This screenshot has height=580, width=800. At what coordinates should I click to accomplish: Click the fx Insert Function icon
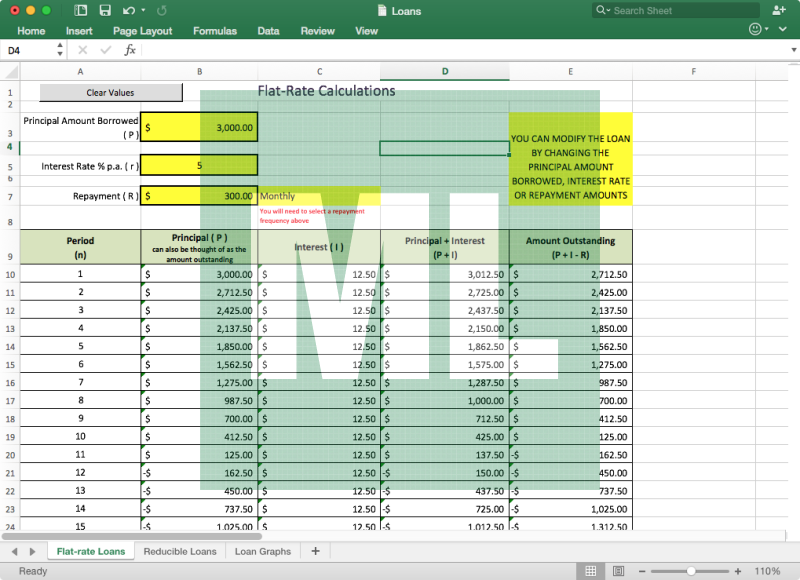point(130,50)
